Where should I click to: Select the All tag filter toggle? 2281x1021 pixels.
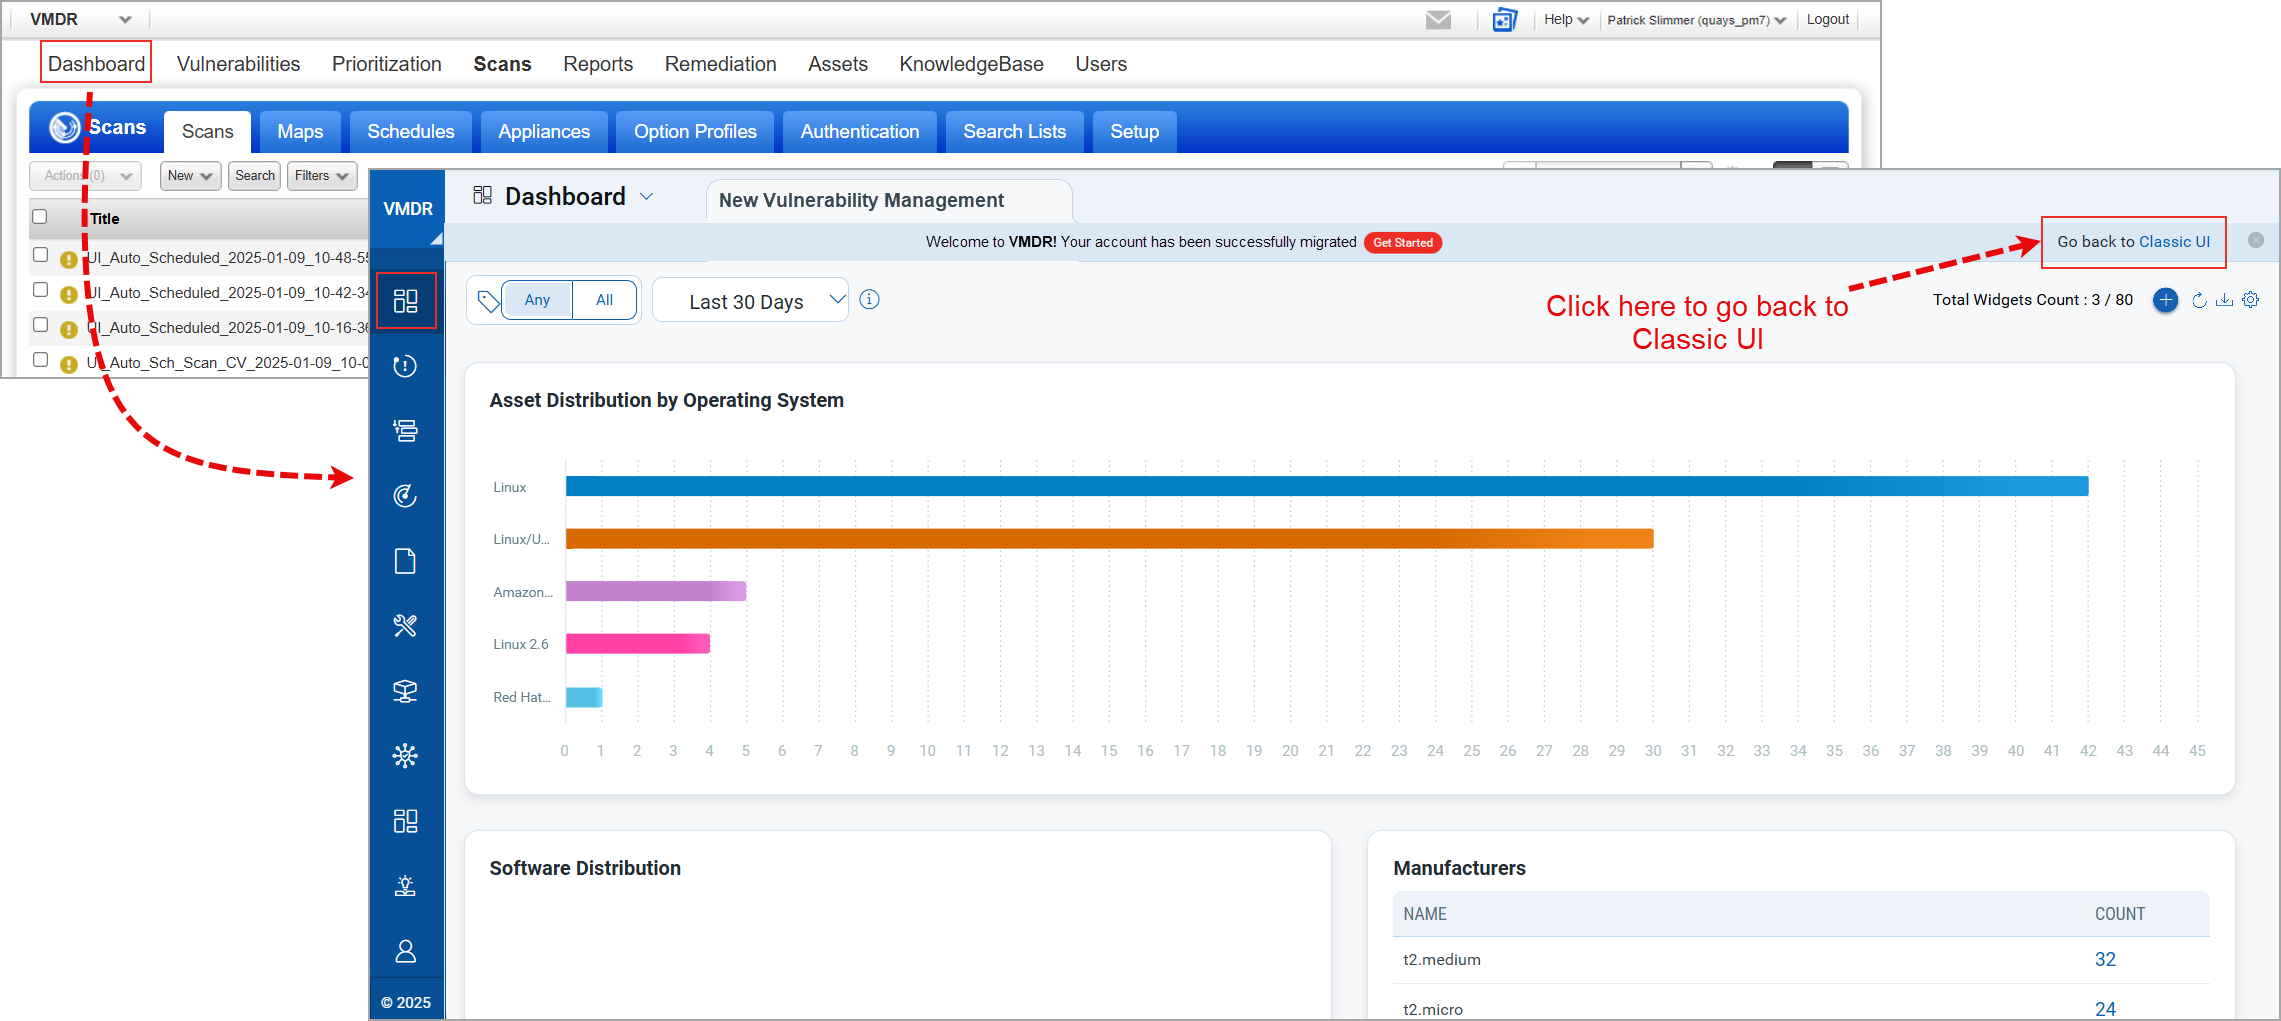tap(604, 299)
